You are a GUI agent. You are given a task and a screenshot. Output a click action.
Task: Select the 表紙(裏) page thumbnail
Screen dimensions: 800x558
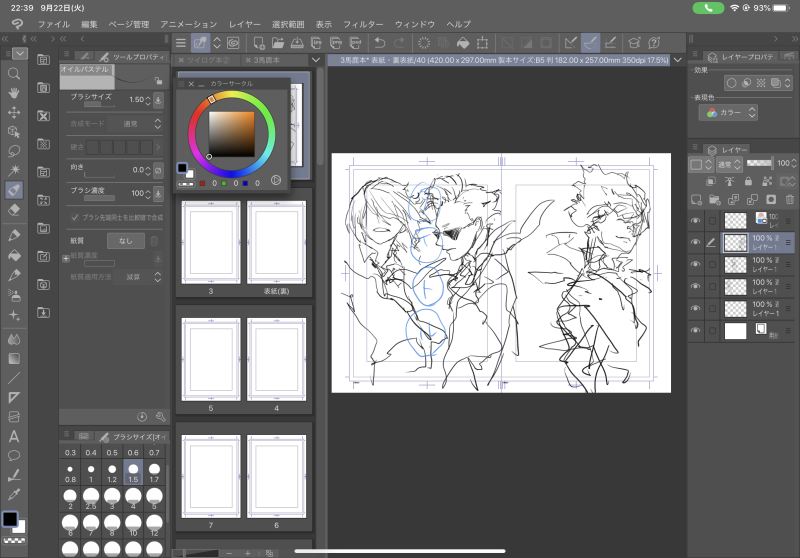(277, 242)
